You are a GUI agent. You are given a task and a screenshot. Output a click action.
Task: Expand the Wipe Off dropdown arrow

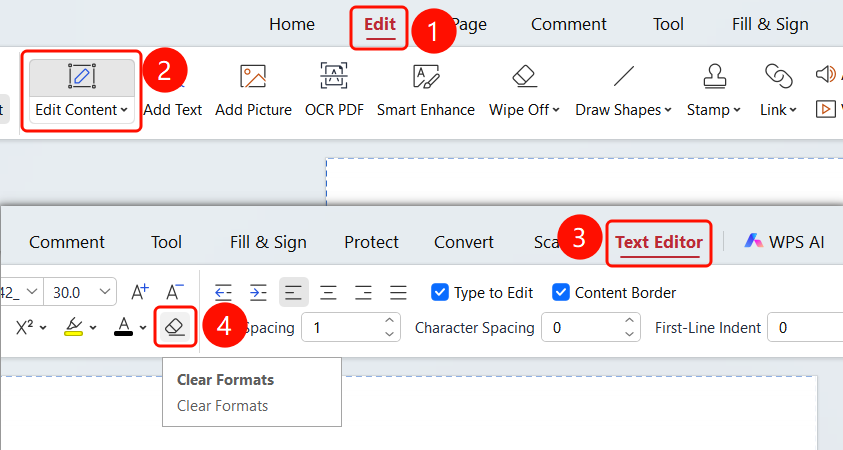pyautogui.click(x=556, y=110)
